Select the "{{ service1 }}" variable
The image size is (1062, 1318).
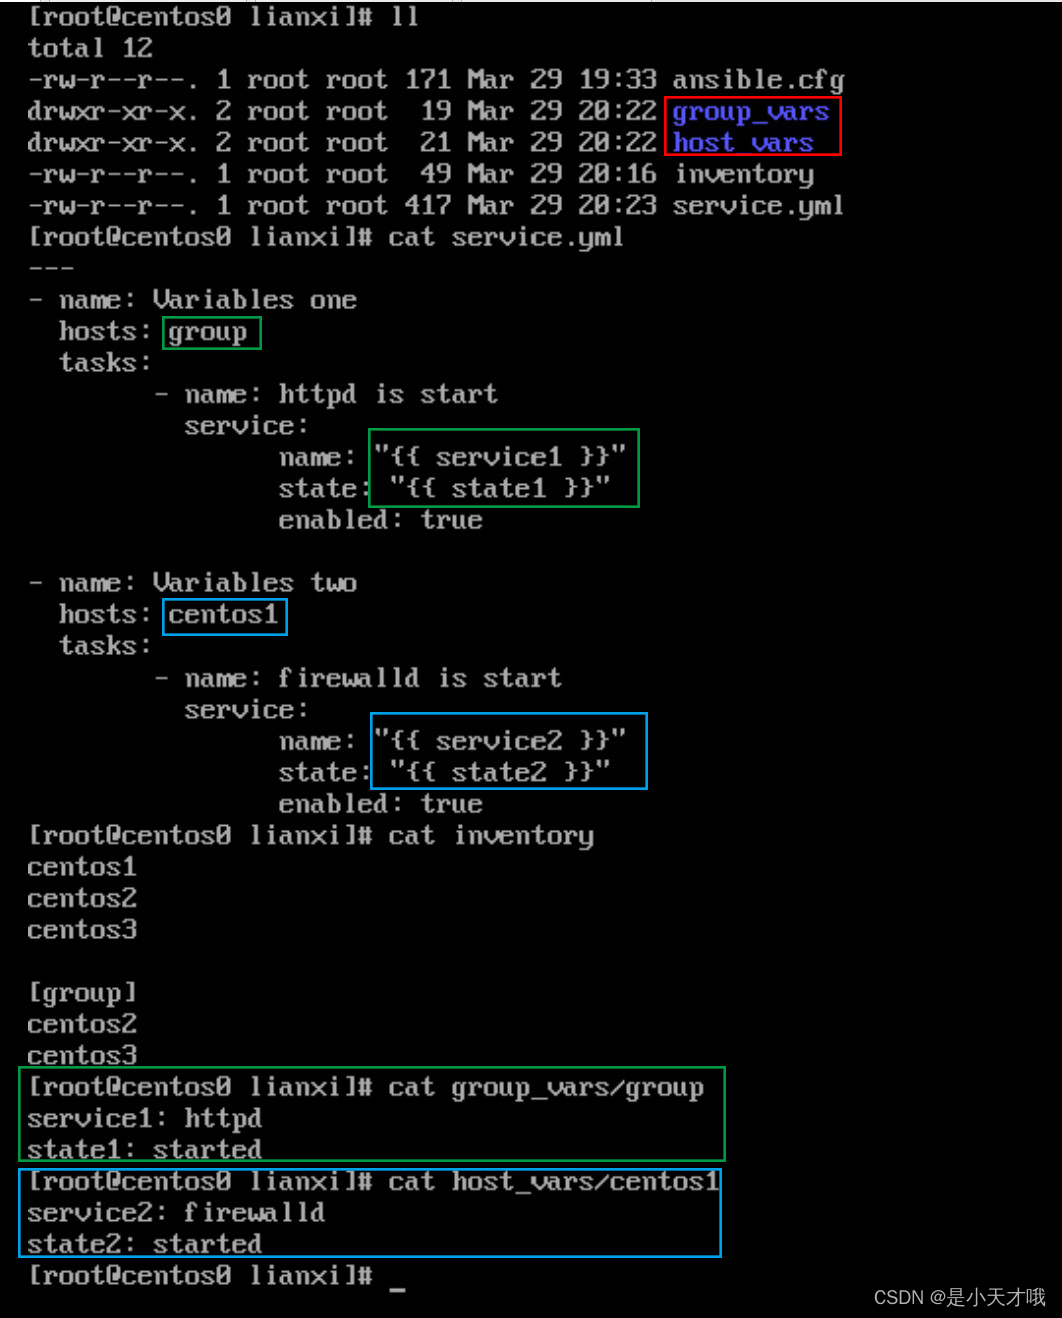click(x=500, y=457)
